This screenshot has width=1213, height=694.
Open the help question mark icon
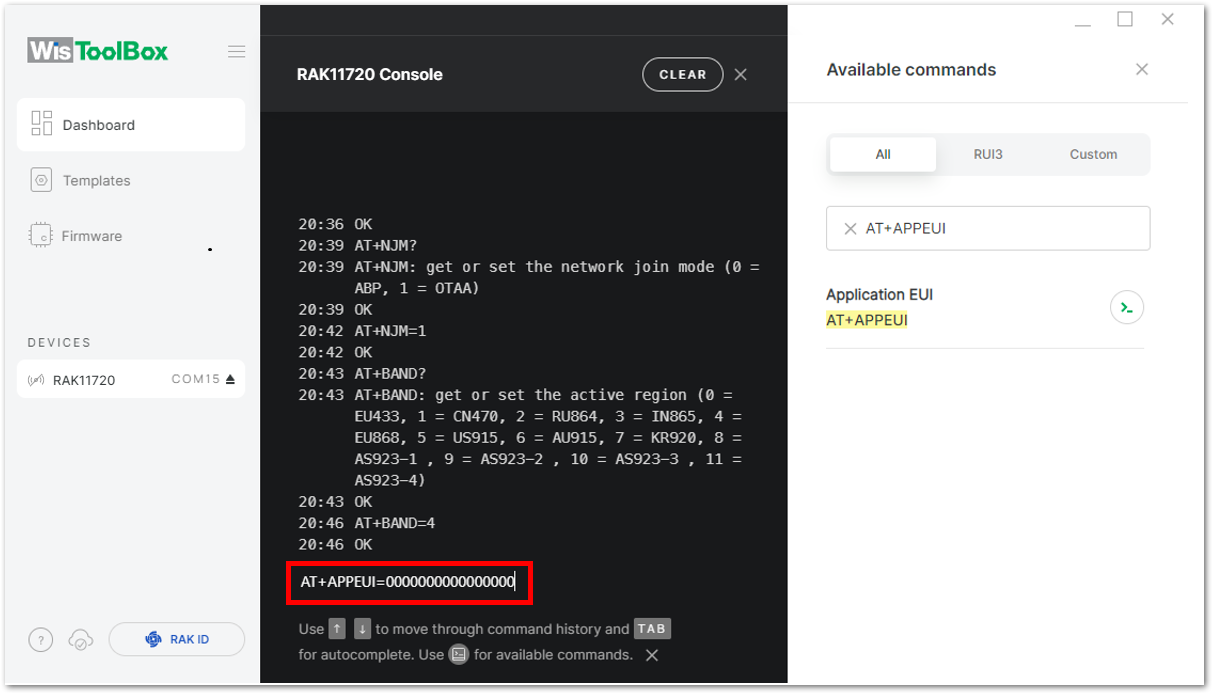tap(40, 640)
